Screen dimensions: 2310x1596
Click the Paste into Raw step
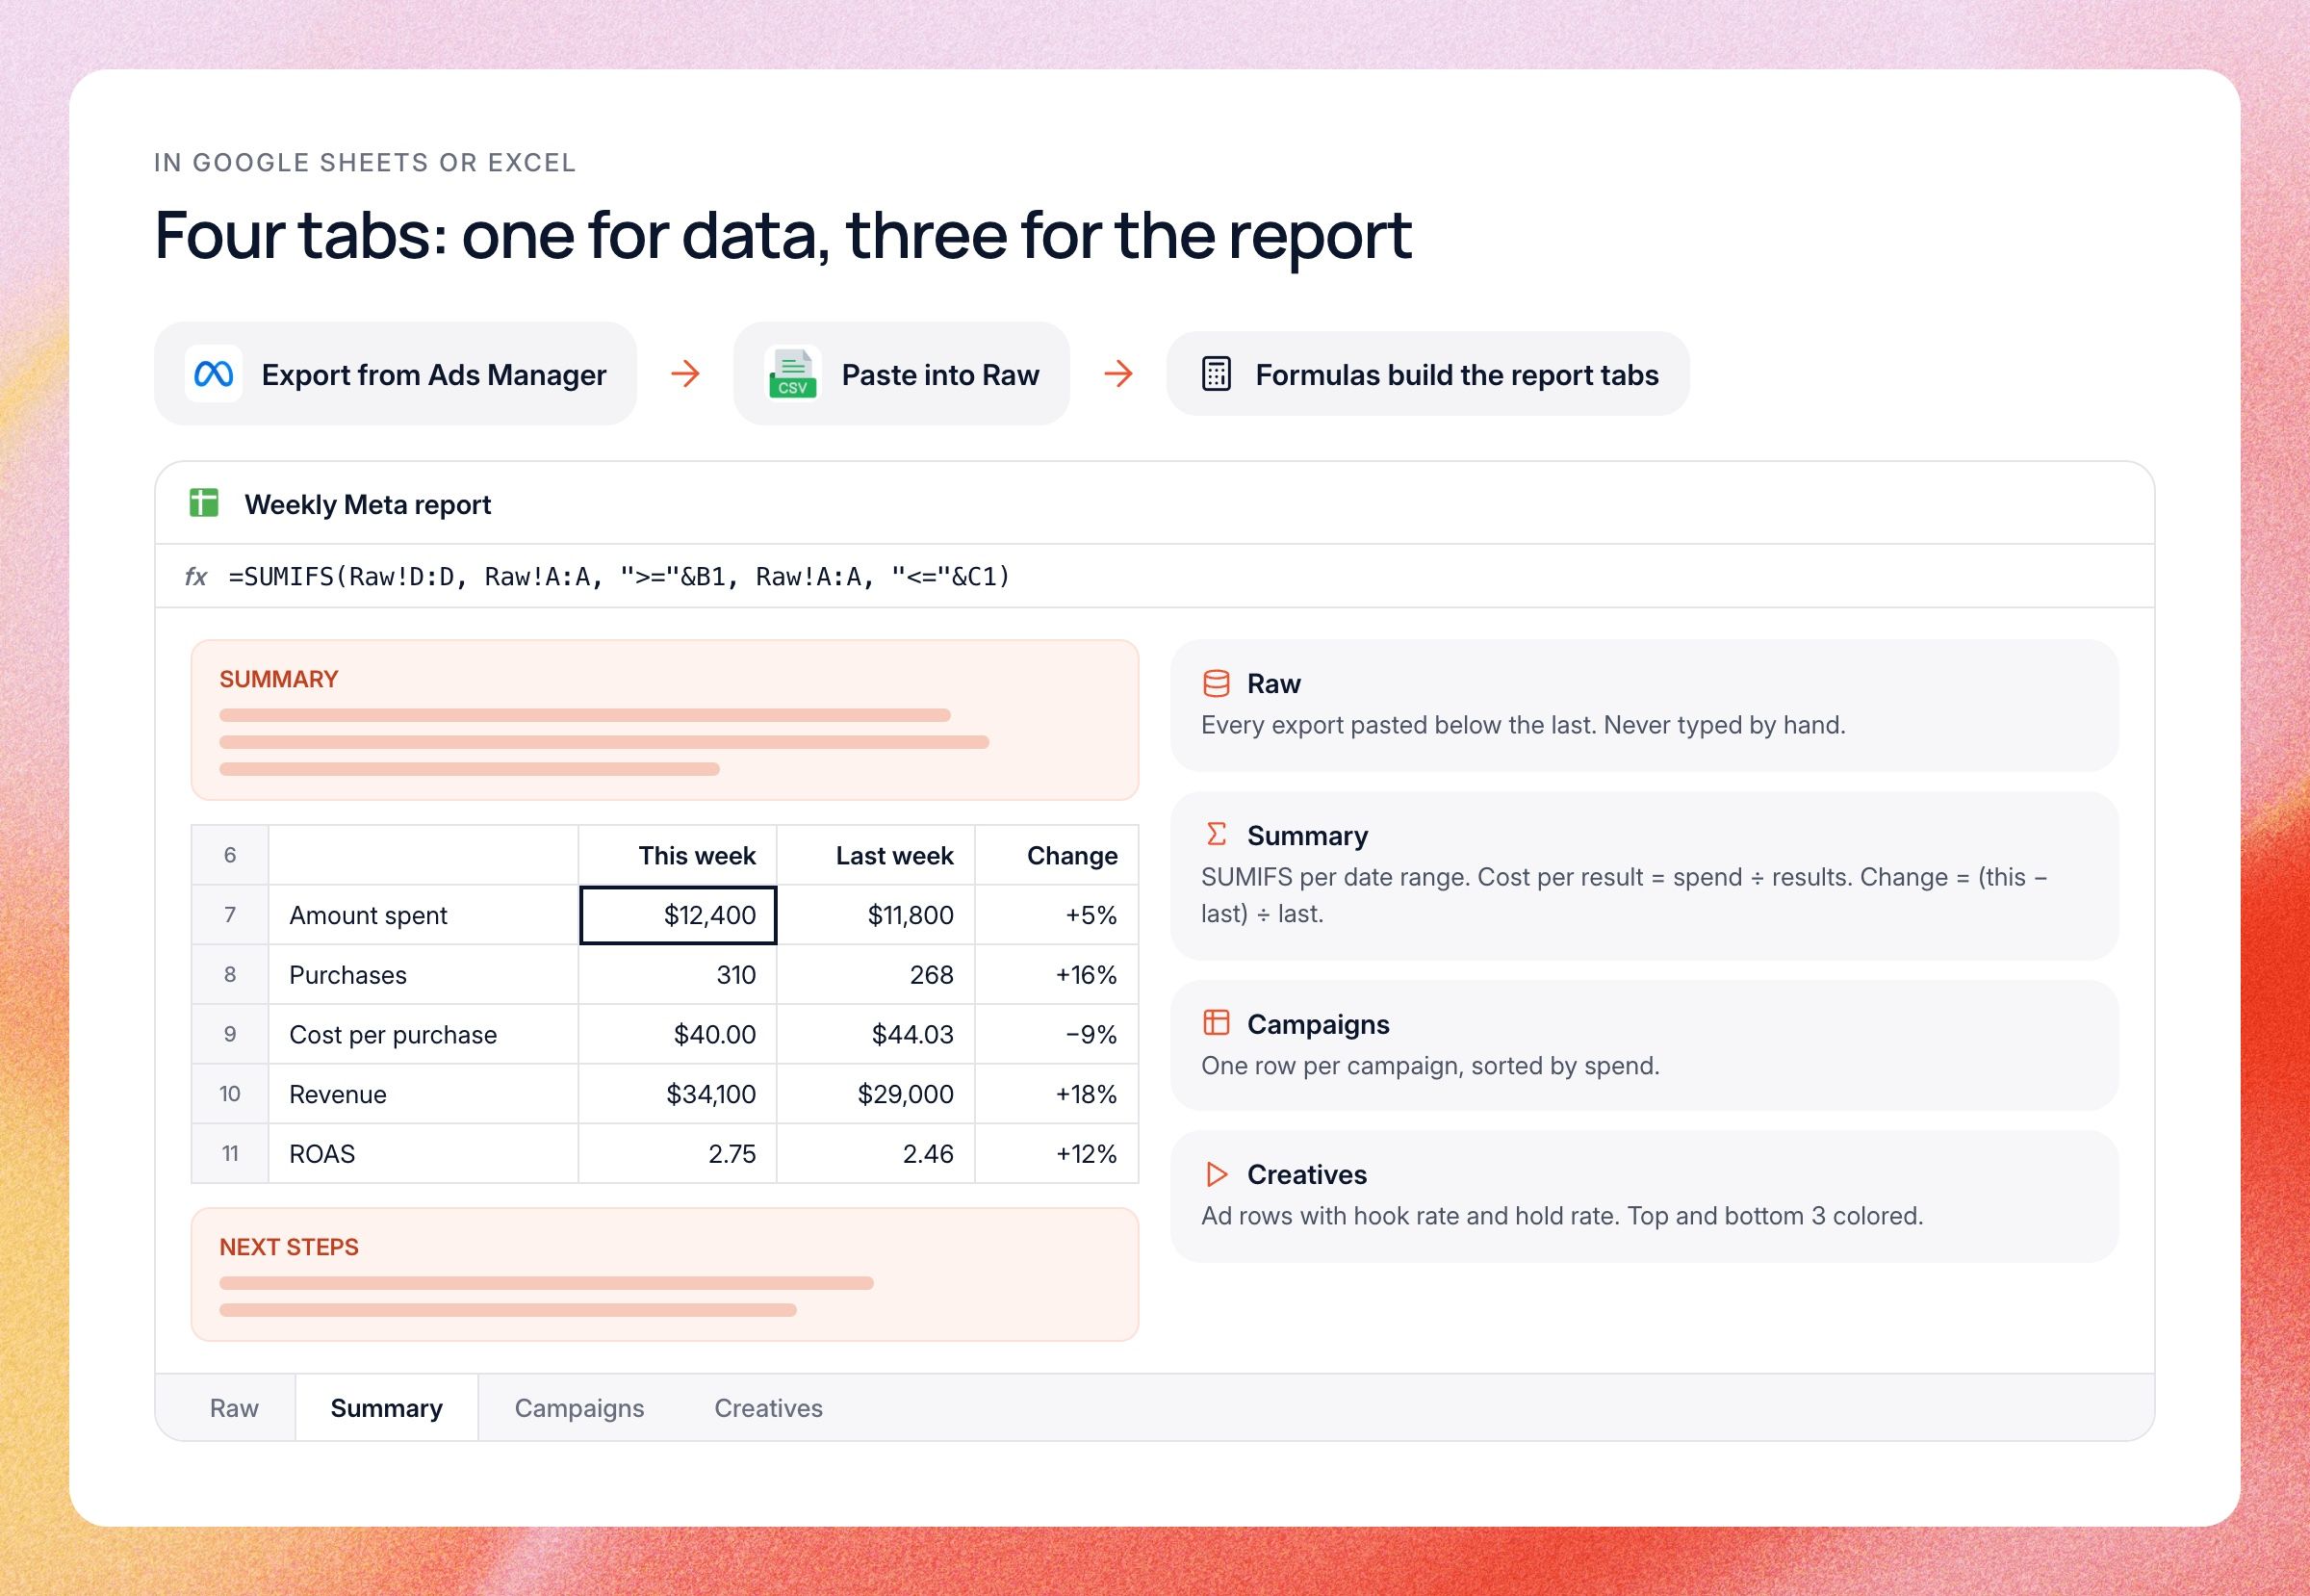tap(901, 374)
